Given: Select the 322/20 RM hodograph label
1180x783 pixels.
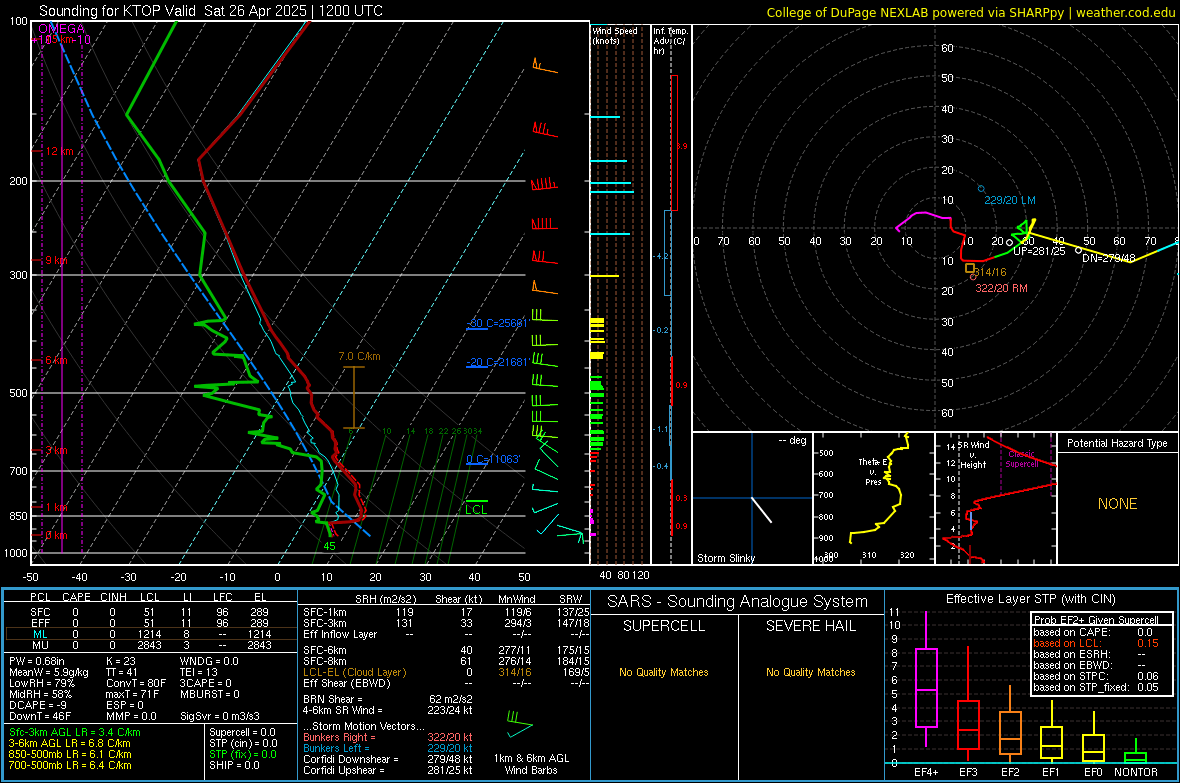Looking at the screenshot, I should (x=1001, y=288).
